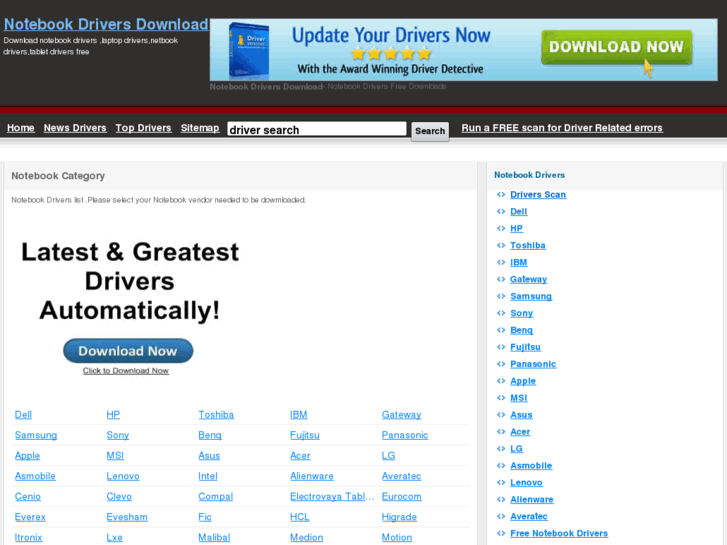Click the arrows icon beside sidebar Apple

coord(501,381)
